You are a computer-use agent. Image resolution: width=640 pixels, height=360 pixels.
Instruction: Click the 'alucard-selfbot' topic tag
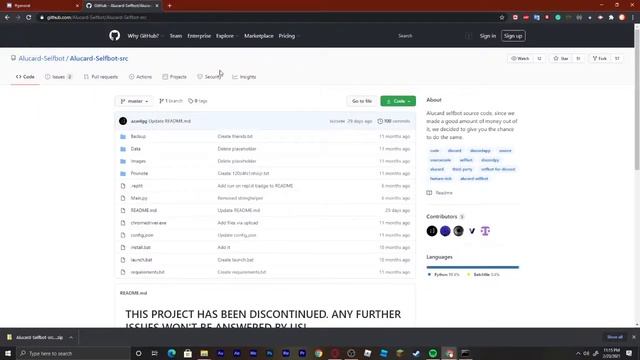[474, 178]
